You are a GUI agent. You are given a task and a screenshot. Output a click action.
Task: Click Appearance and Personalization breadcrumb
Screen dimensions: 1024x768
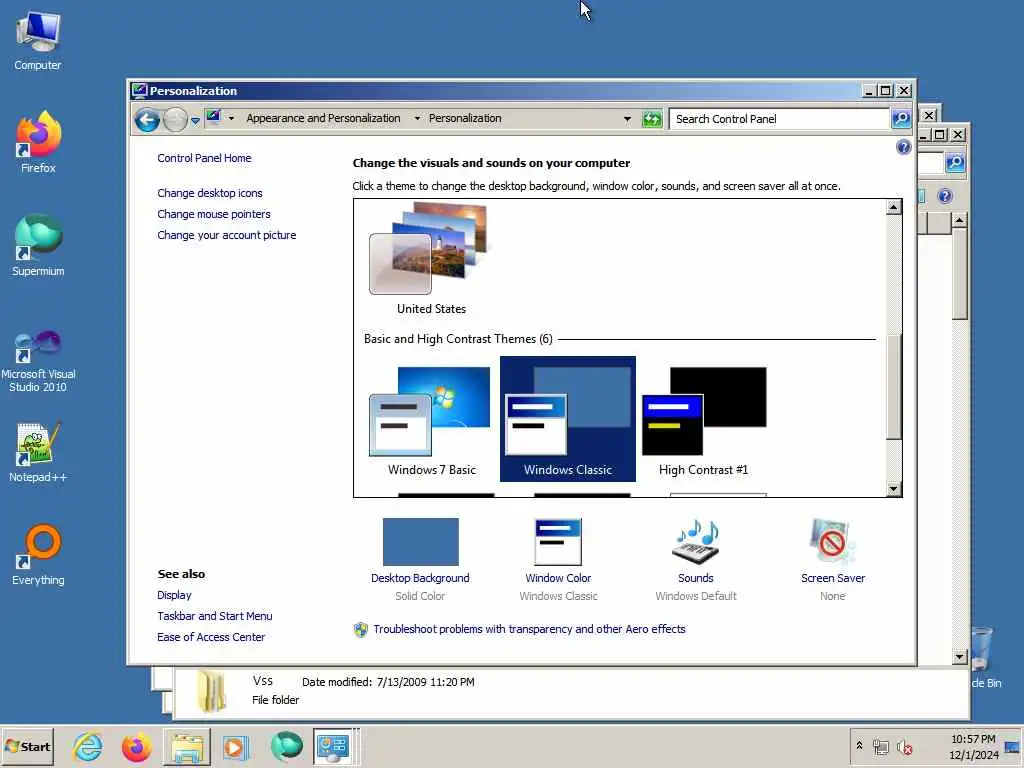[x=323, y=118]
